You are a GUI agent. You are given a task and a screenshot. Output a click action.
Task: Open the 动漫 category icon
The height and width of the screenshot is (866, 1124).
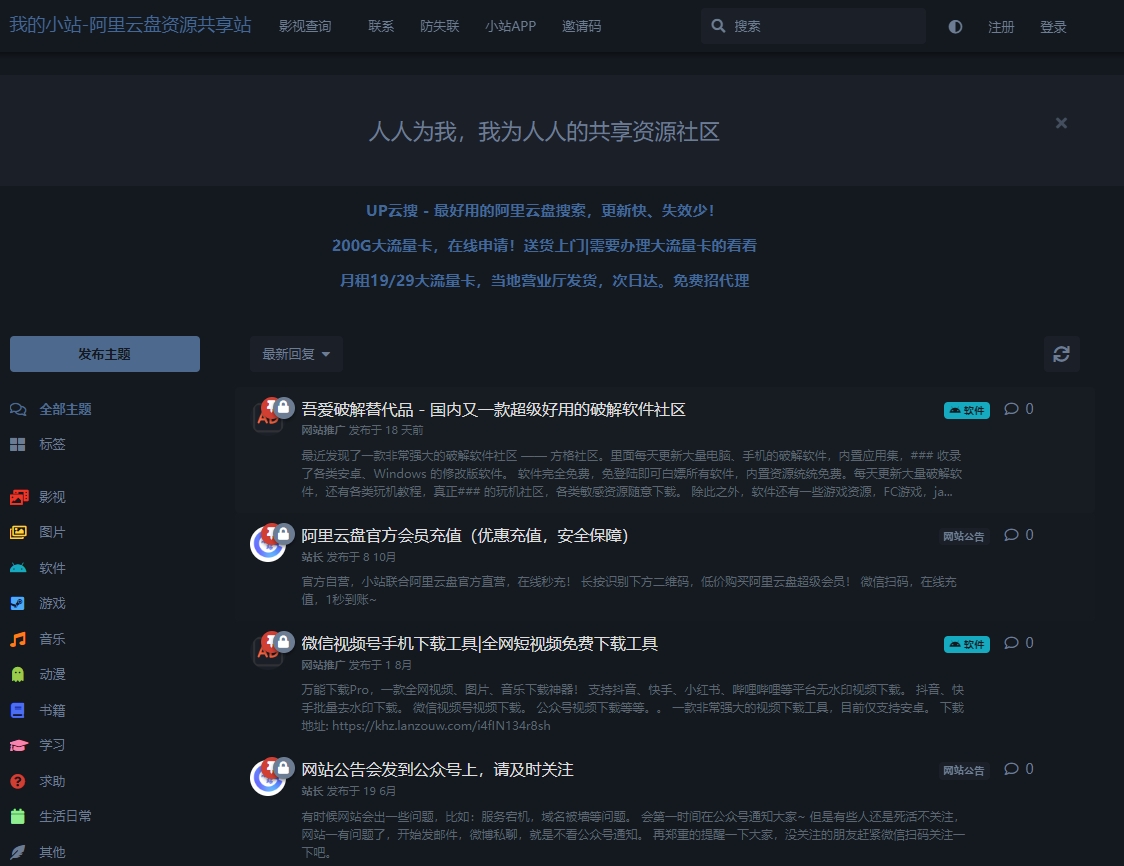pyautogui.click(x=18, y=674)
